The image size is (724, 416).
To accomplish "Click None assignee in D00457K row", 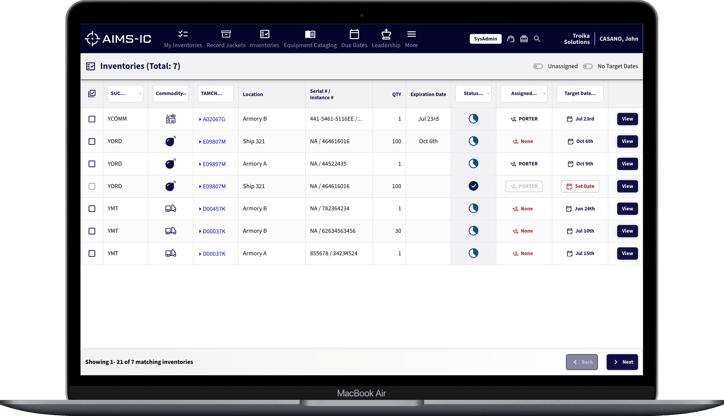I will pyautogui.click(x=523, y=209).
